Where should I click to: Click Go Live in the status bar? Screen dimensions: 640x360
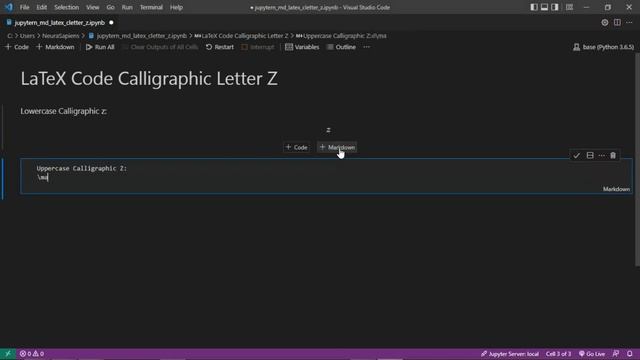(592, 354)
